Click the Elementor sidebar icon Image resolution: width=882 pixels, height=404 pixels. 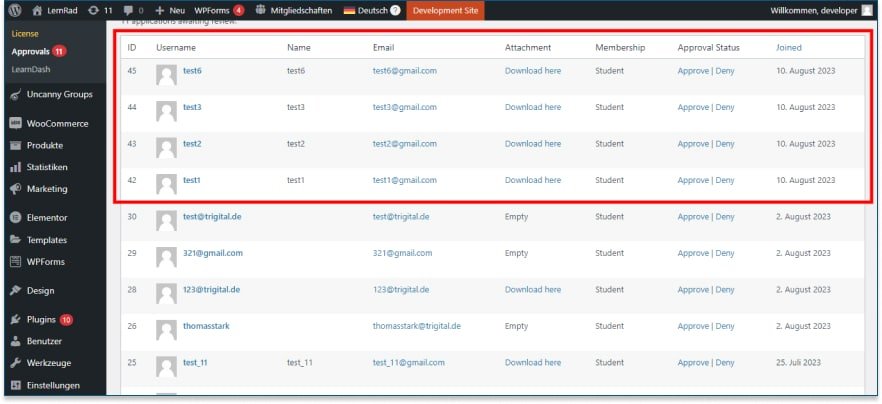point(16,218)
